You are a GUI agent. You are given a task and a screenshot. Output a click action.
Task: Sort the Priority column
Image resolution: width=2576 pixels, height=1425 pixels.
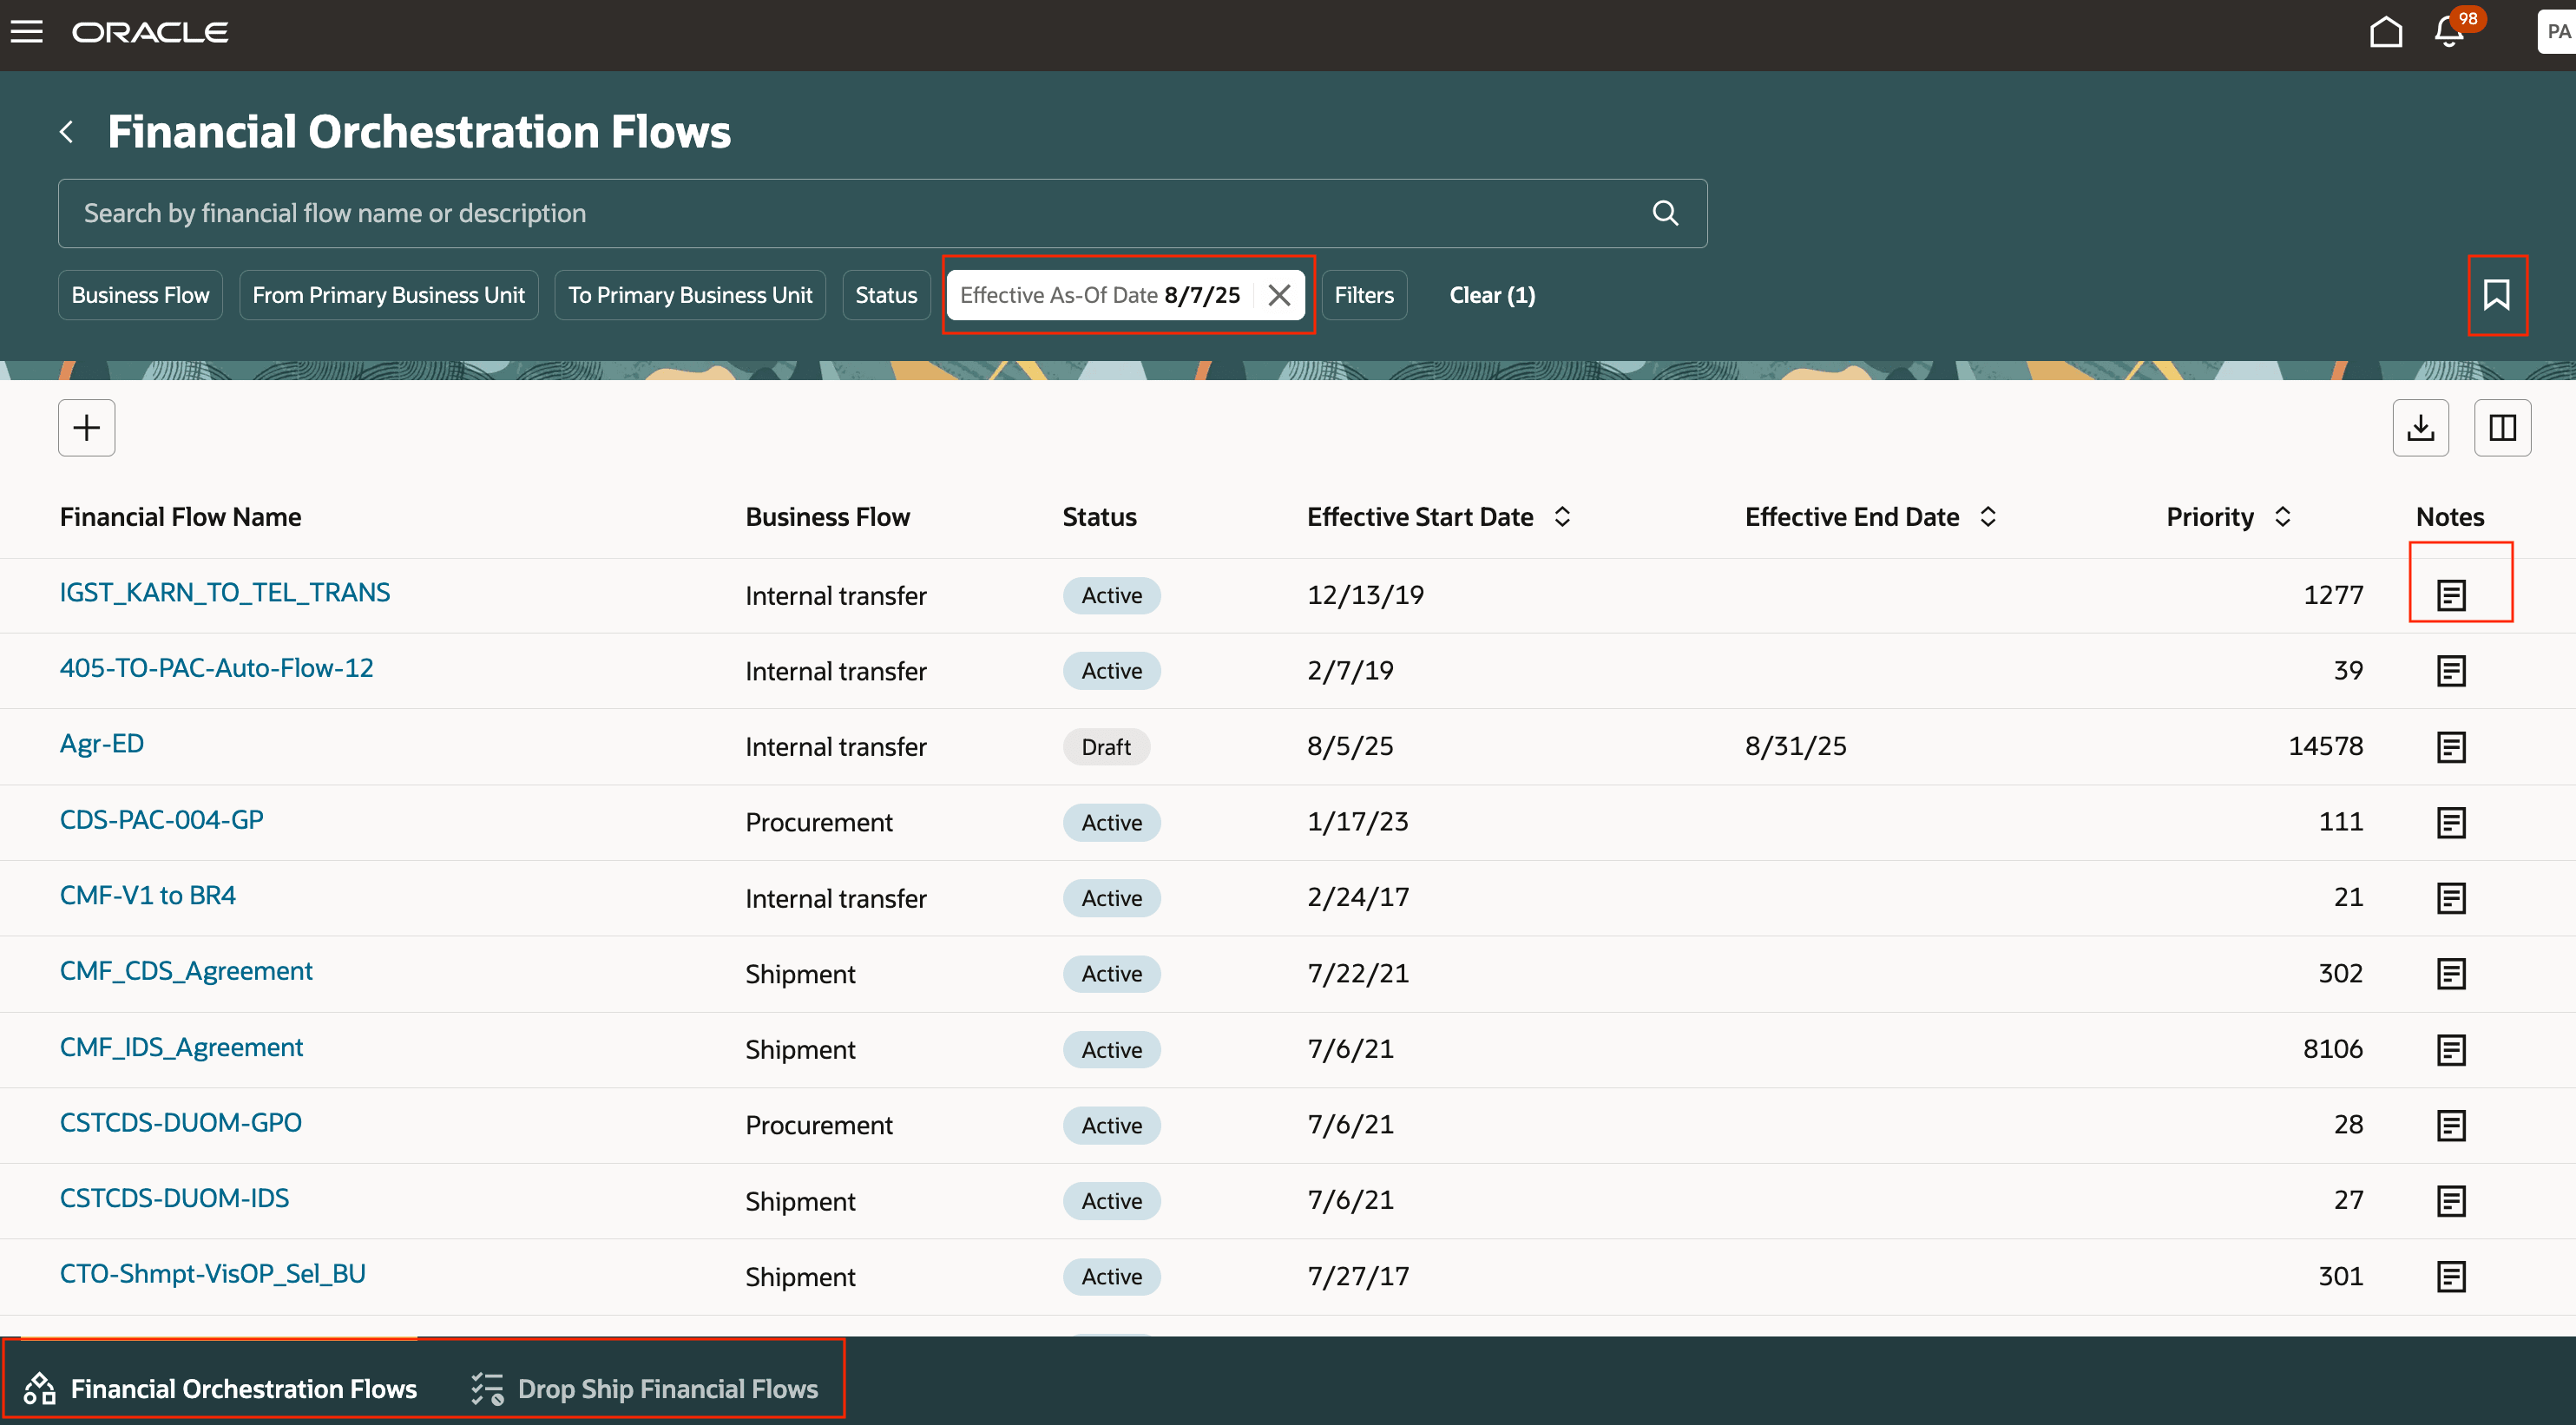2282,517
